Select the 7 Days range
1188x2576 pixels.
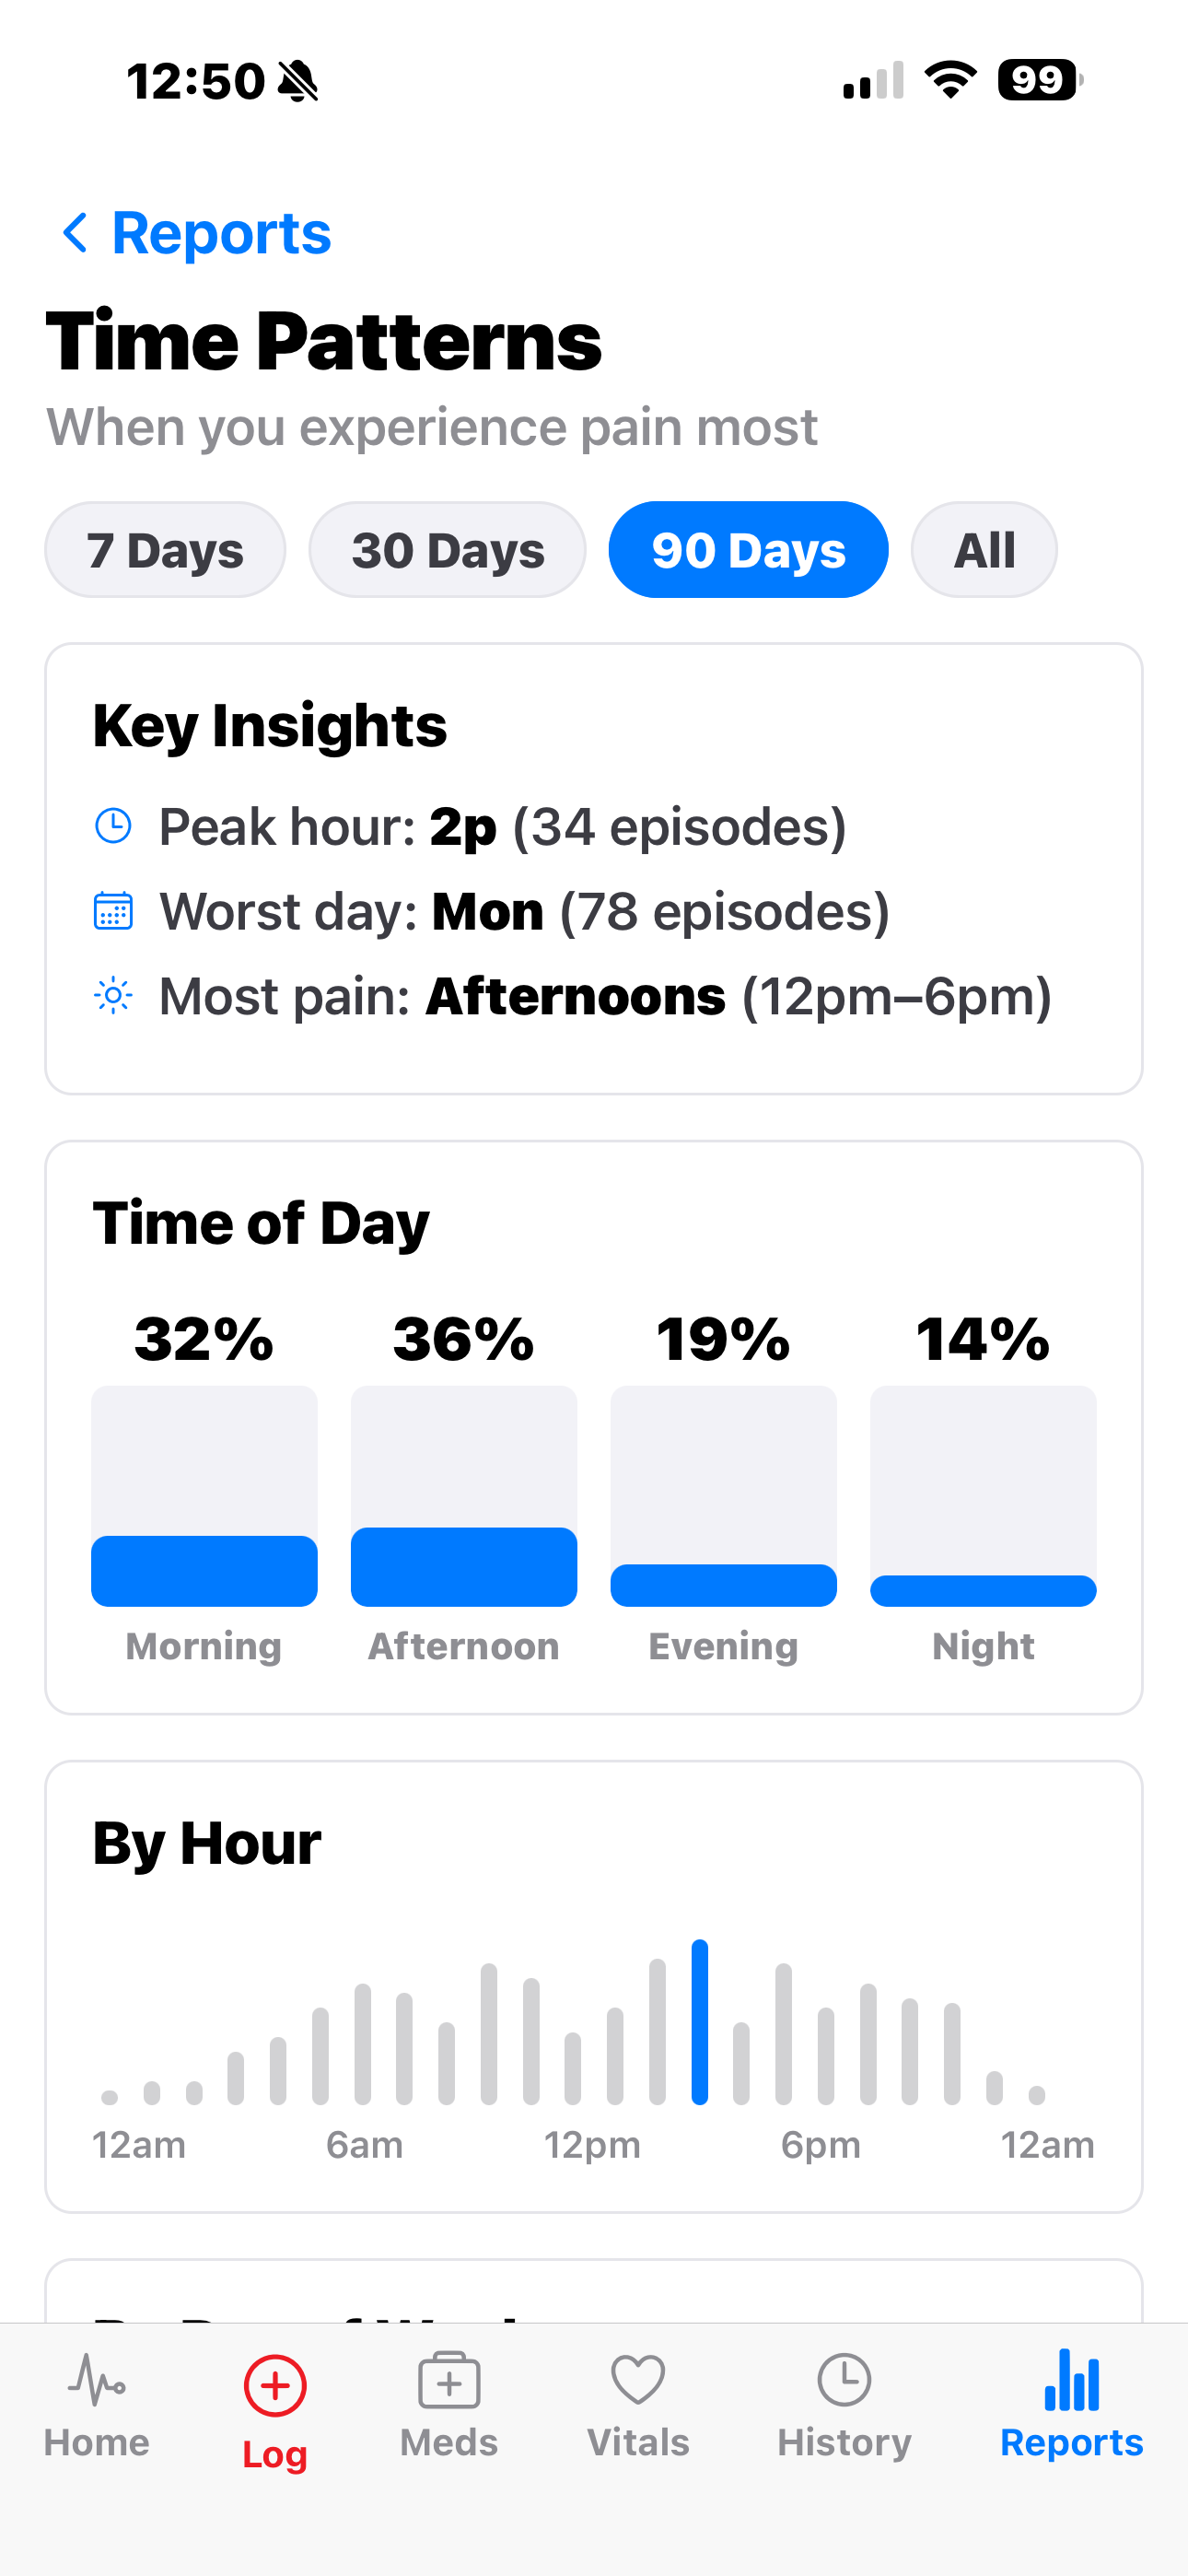click(165, 550)
